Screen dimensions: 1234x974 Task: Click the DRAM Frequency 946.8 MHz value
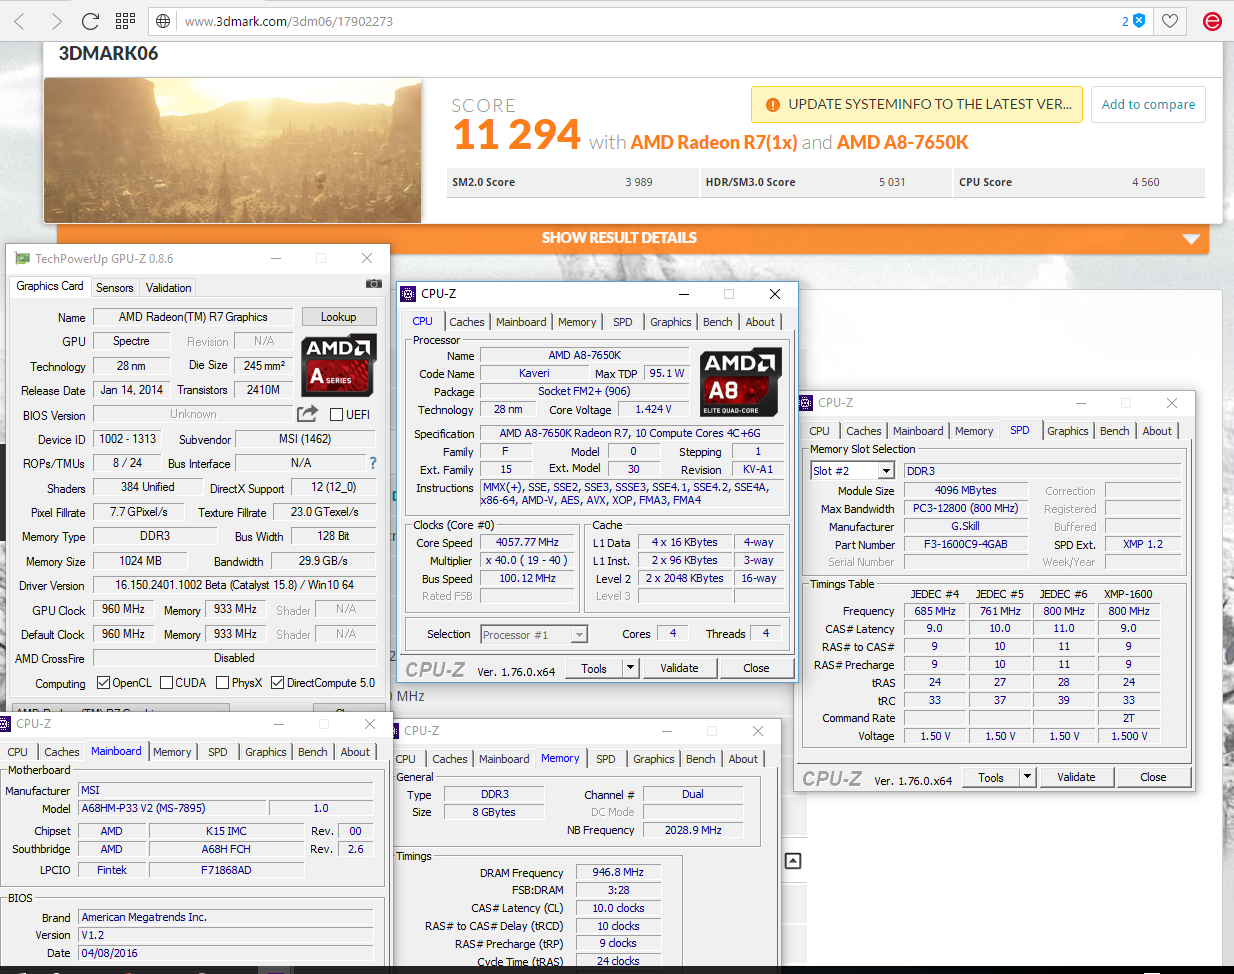(x=618, y=872)
